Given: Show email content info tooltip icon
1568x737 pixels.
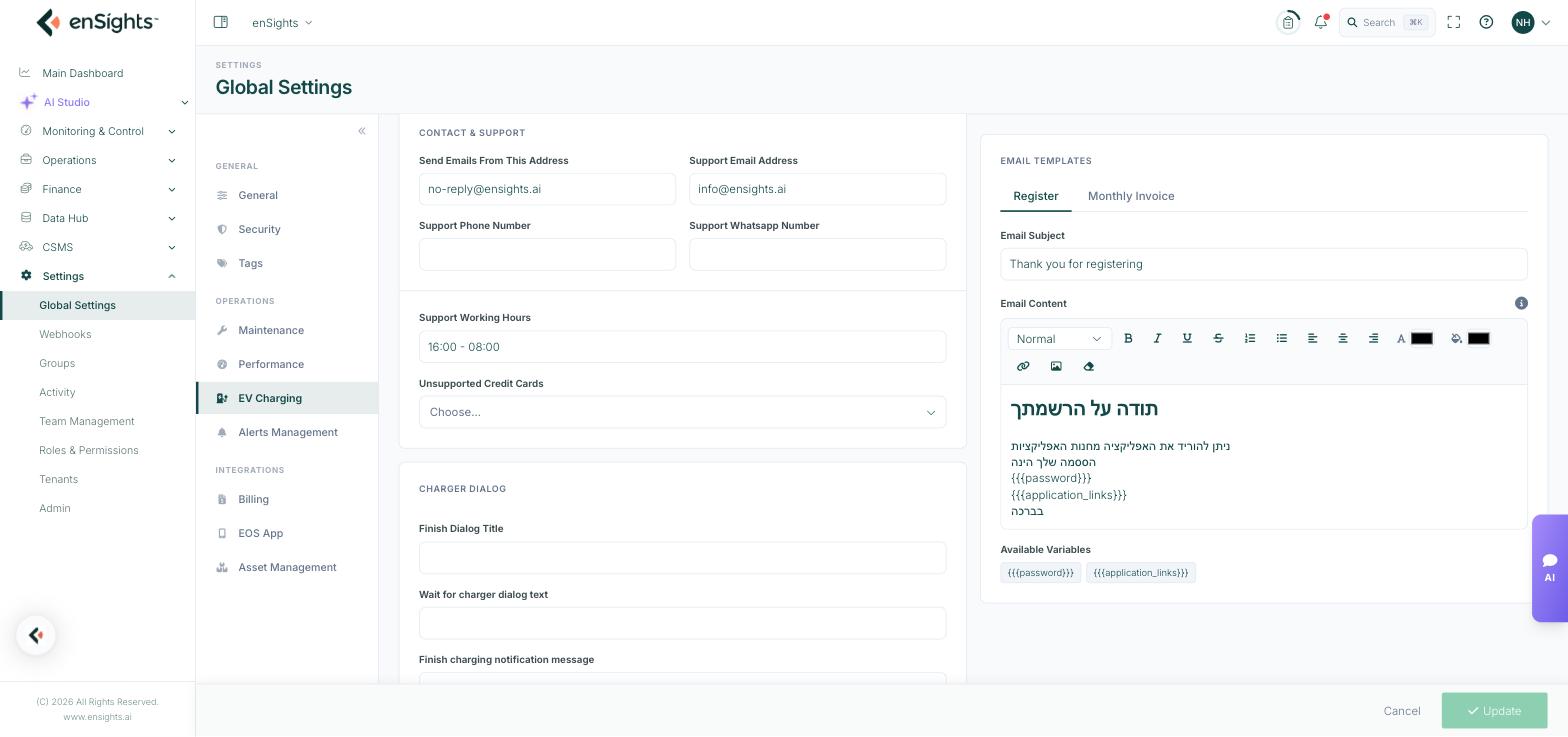Looking at the screenshot, I should pyautogui.click(x=1521, y=303).
